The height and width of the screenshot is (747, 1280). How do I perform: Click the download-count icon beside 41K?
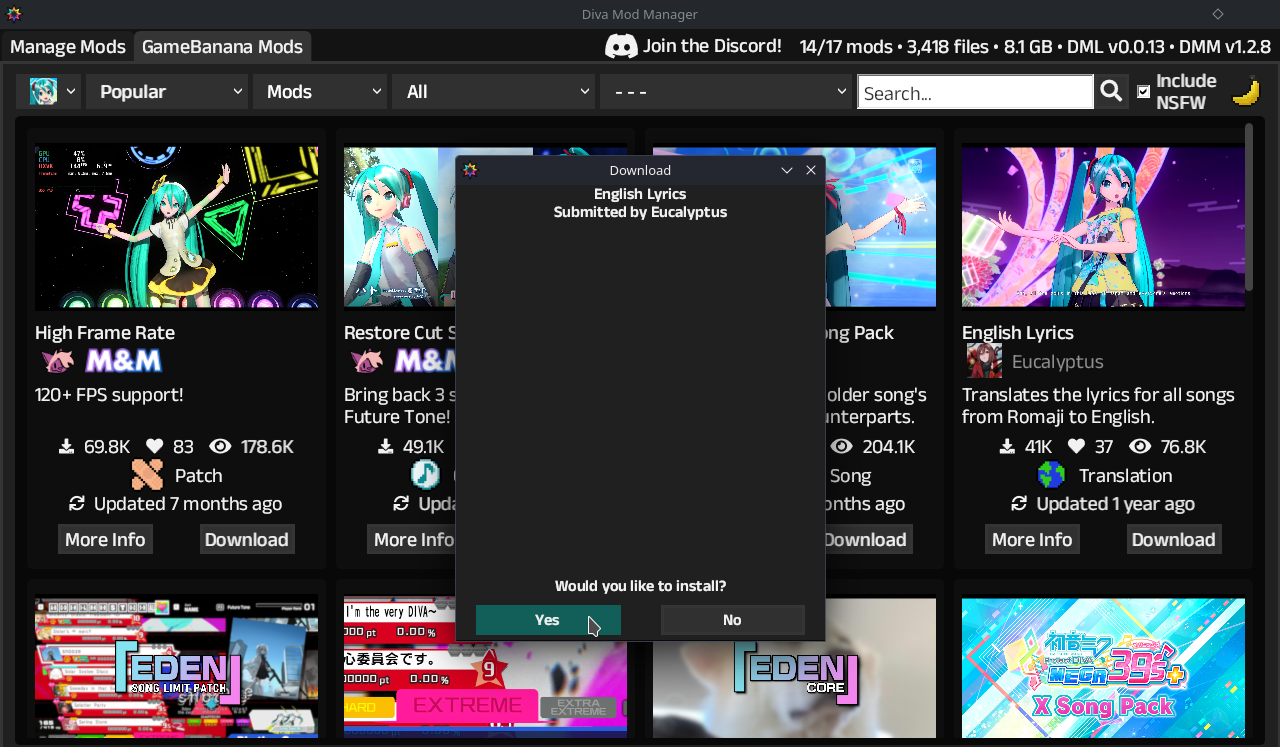pos(1008,447)
